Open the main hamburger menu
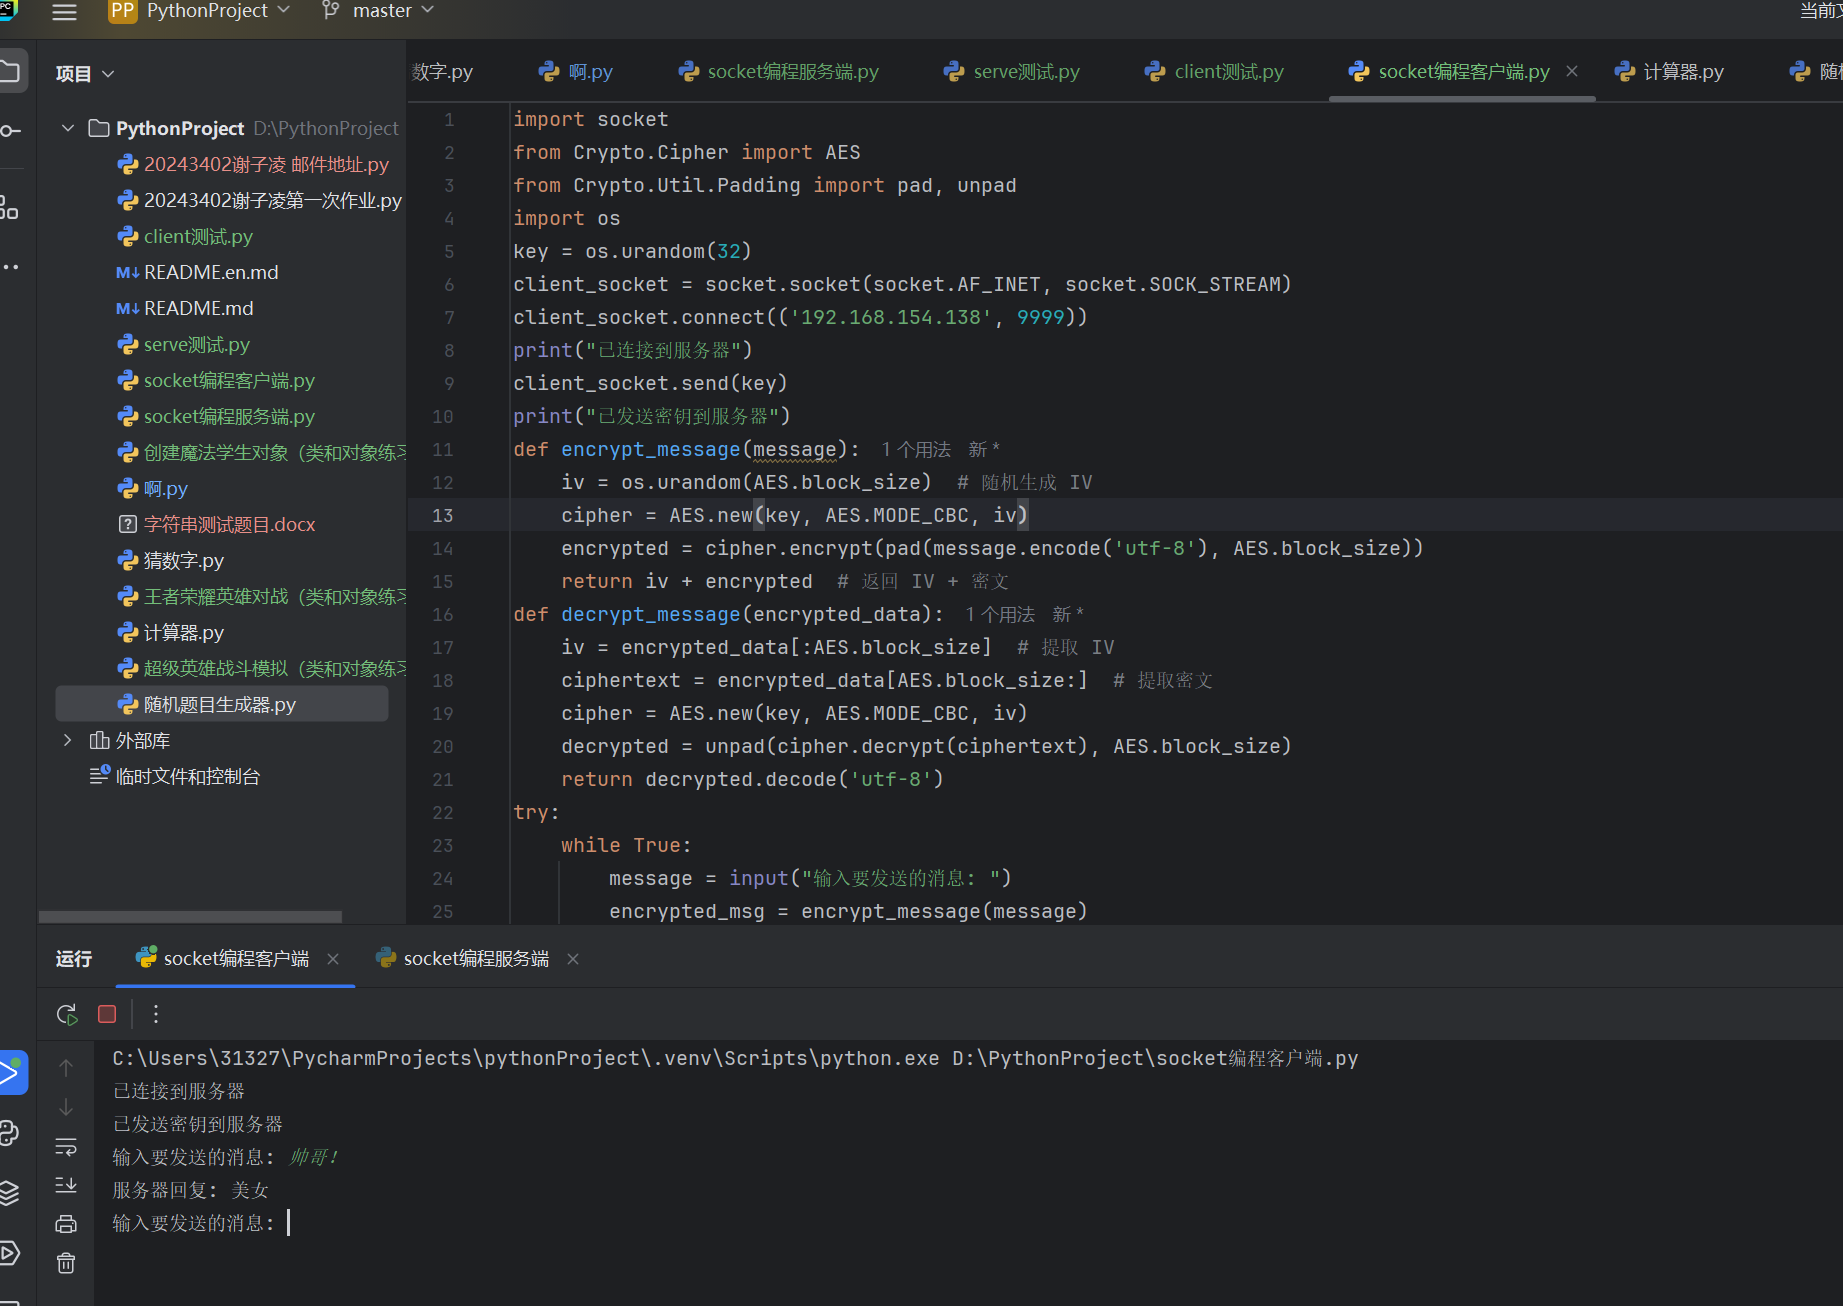This screenshot has width=1843, height=1306. pos(64,12)
